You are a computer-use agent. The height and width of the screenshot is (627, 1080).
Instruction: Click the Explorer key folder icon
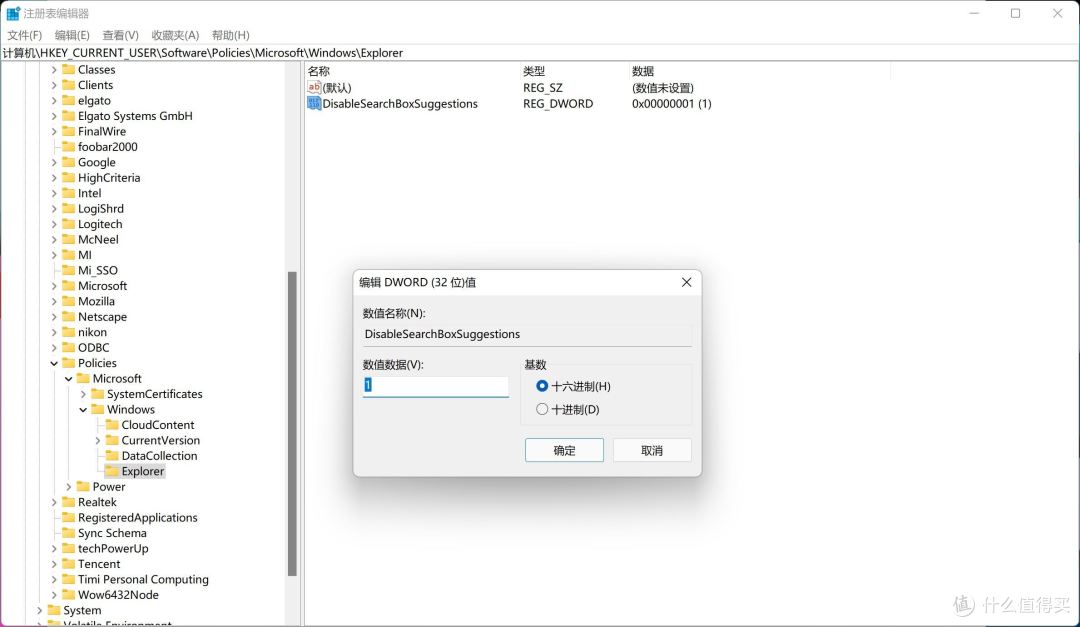click(112, 472)
